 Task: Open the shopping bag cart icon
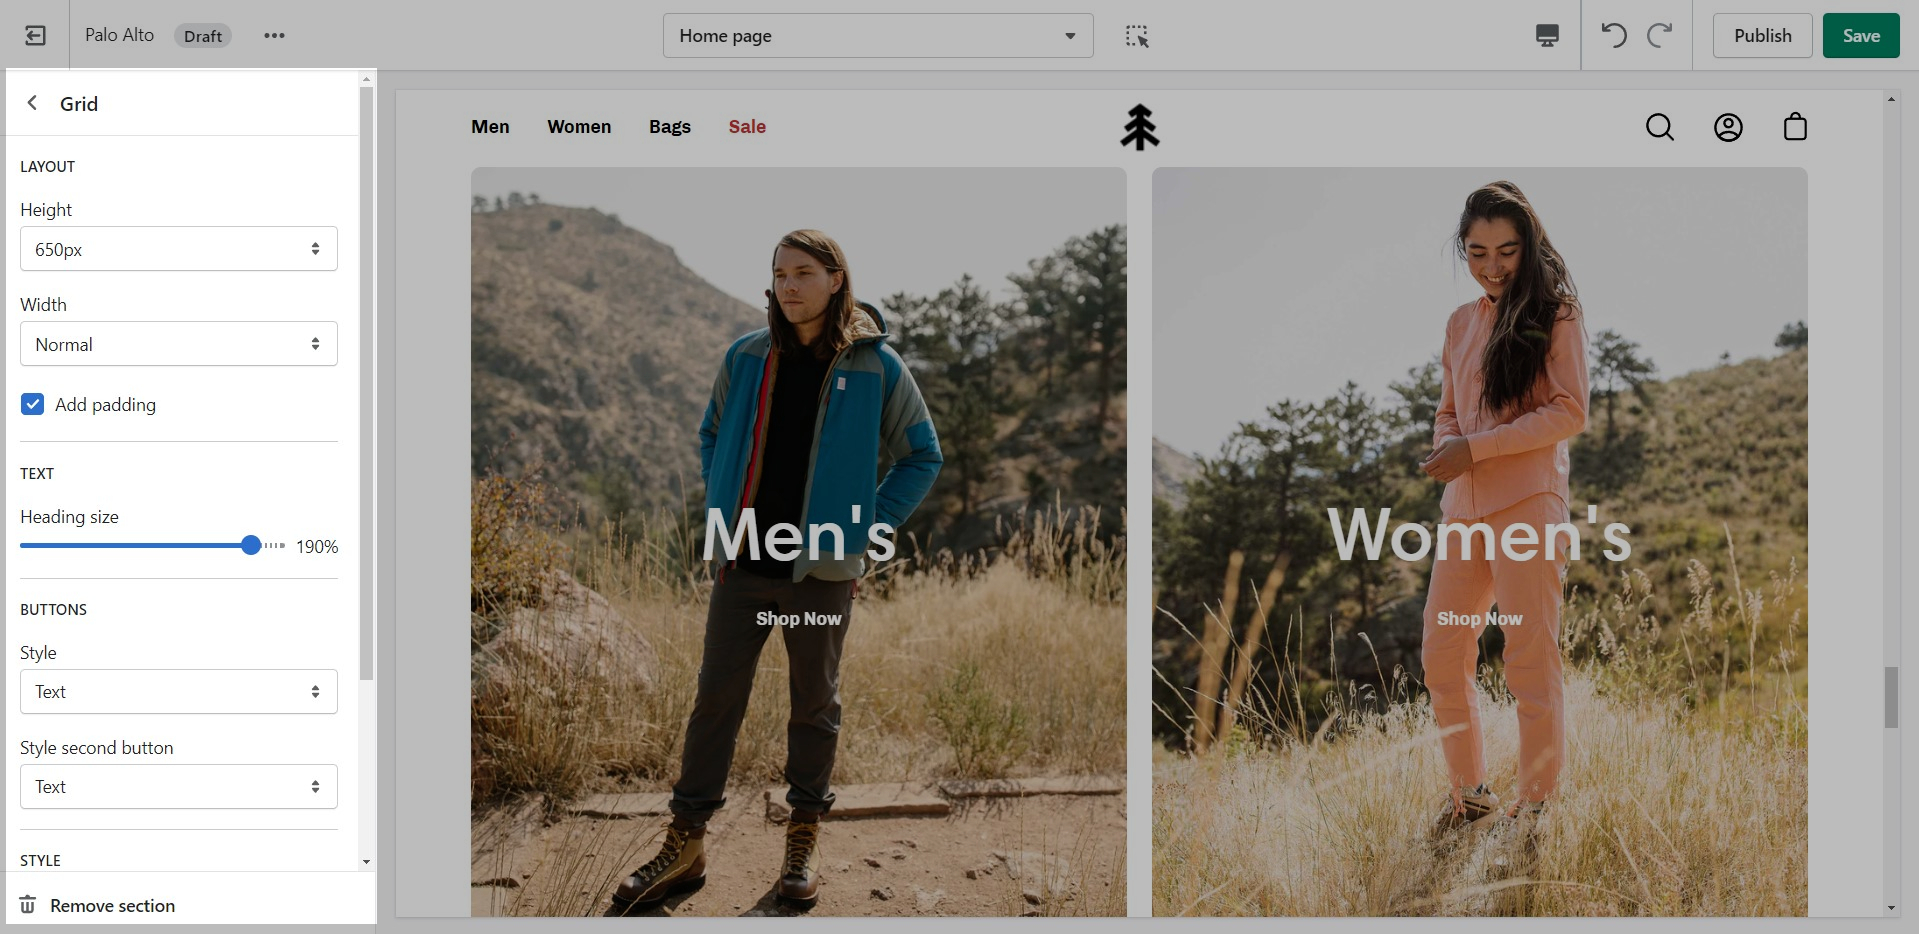pyautogui.click(x=1795, y=127)
